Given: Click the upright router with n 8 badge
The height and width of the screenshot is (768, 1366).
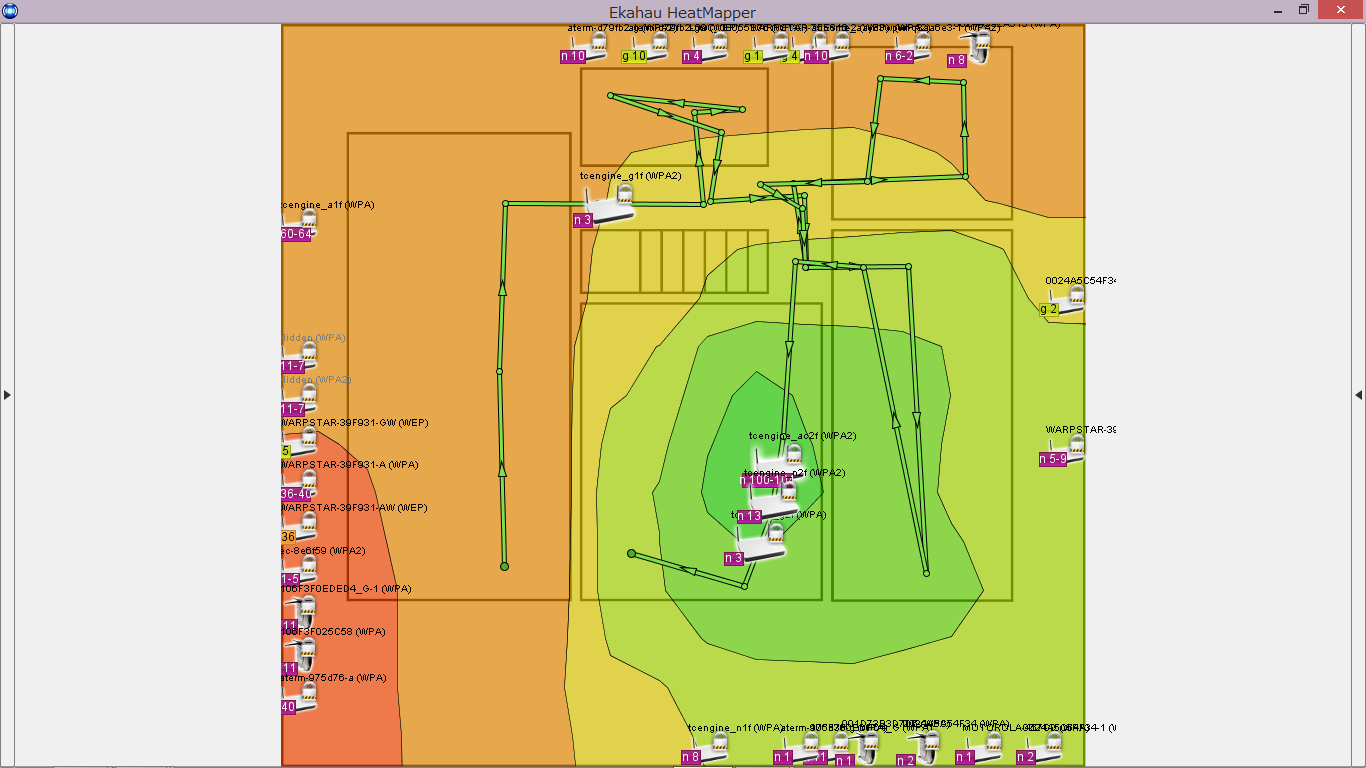Looking at the screenshot, I should click(975, 47).
